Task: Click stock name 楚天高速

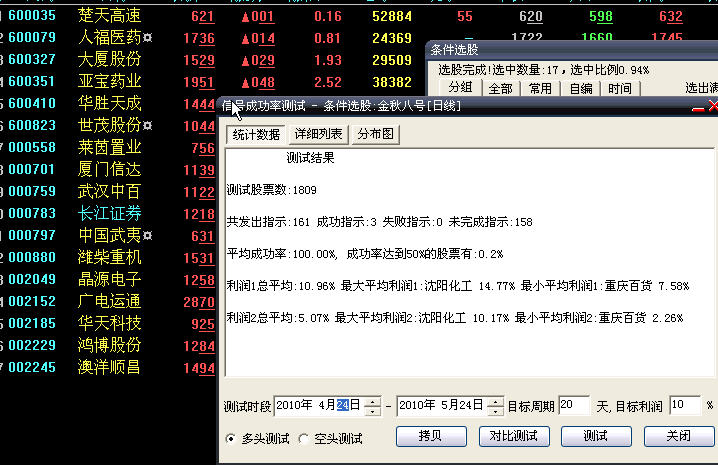Action: [x=109, y=16]
